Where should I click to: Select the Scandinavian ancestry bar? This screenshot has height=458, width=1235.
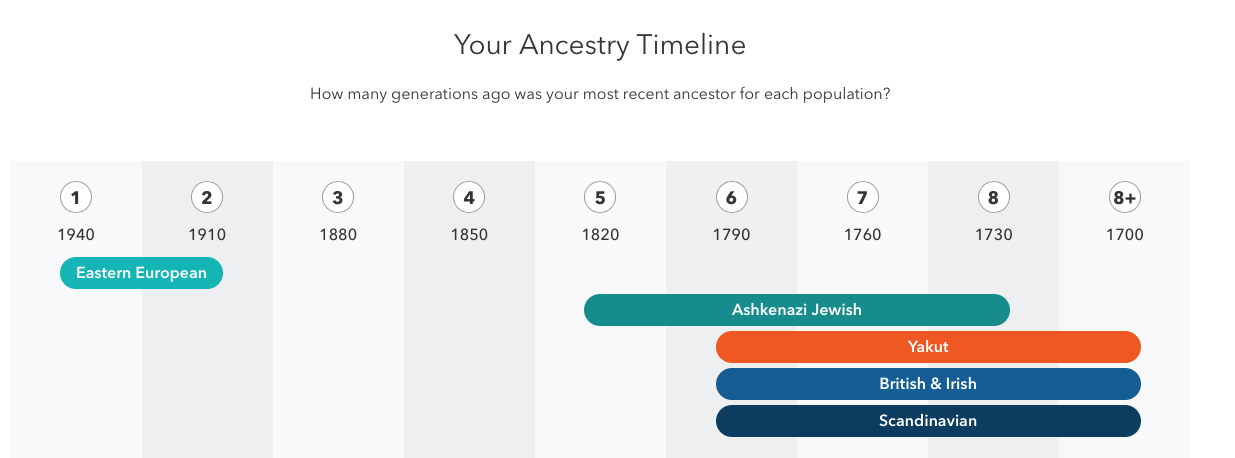click(x=928, y=421)
